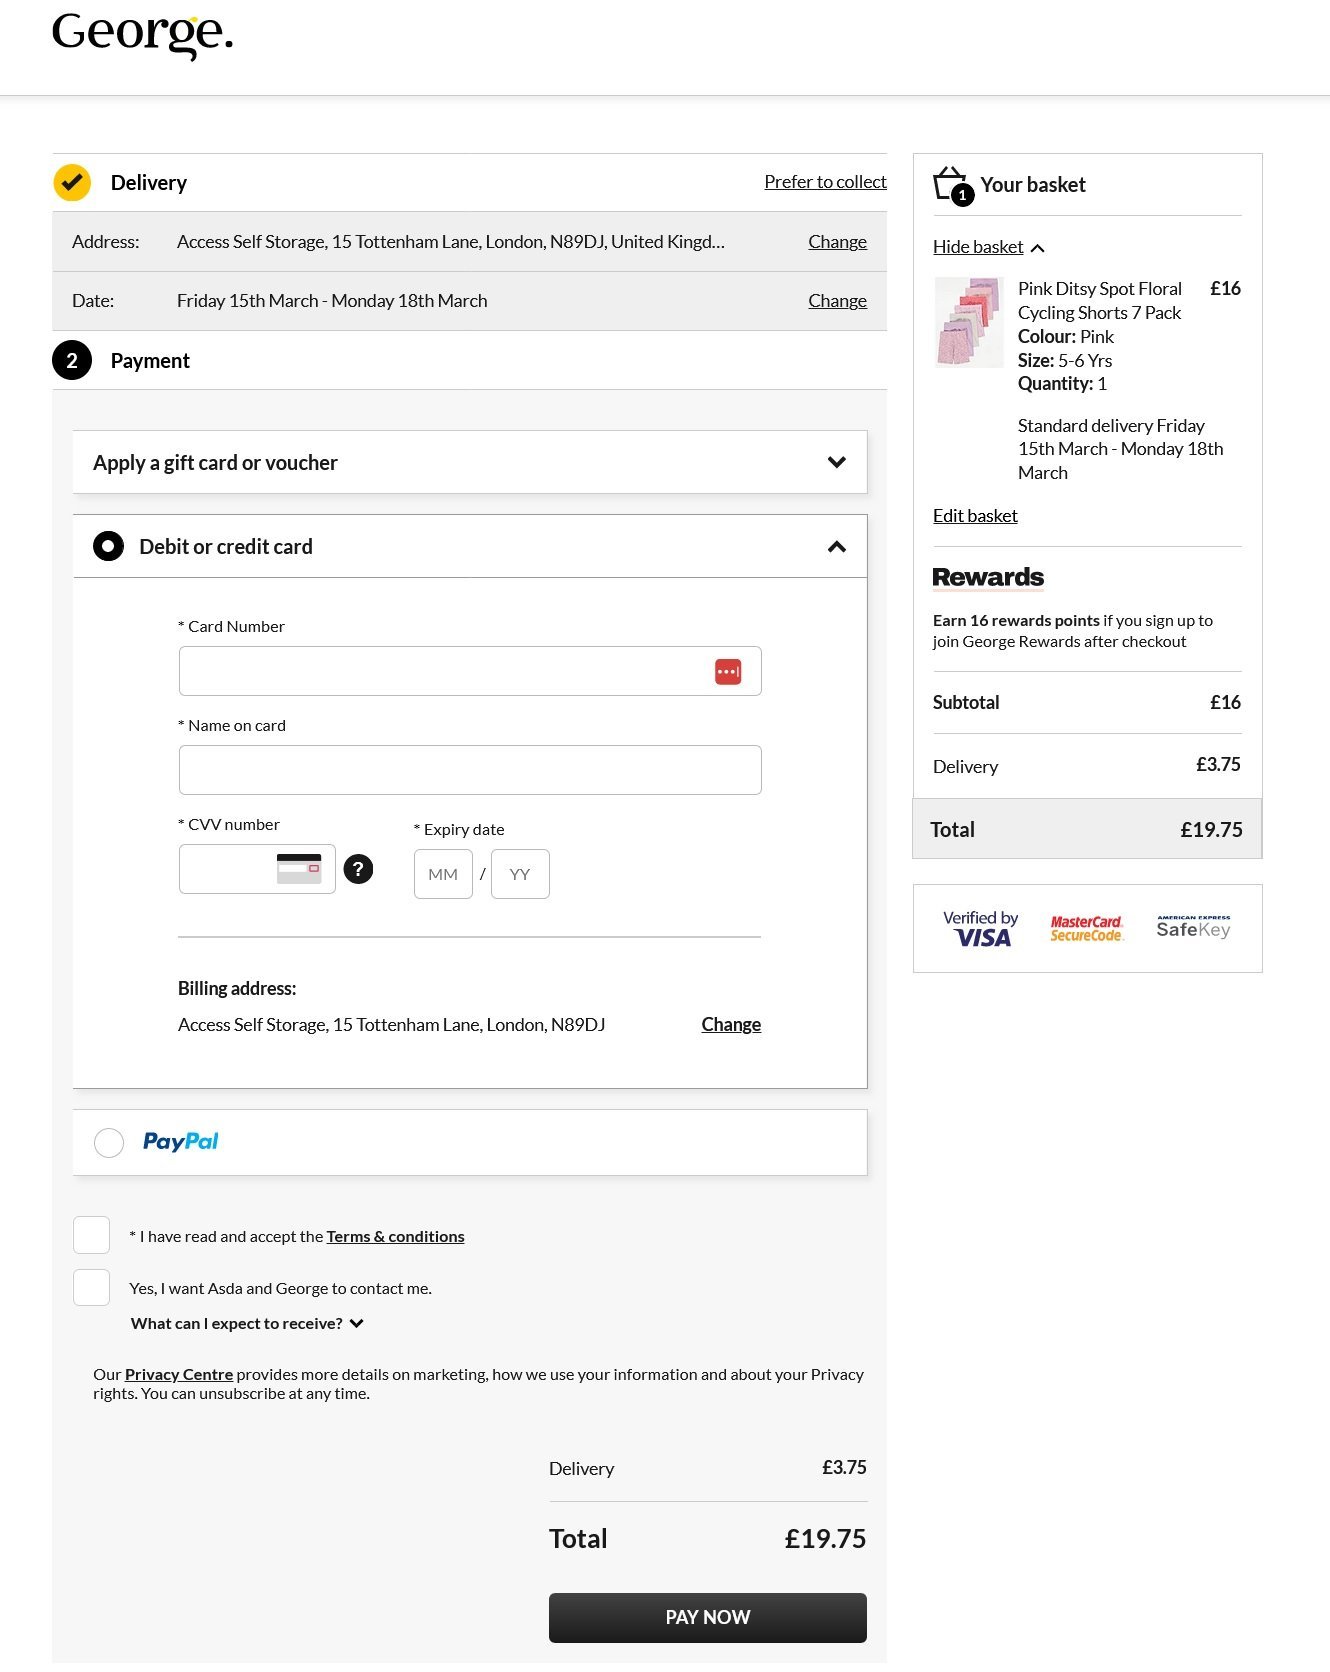Image resolution: width=1330 pixels, height=1672 pixels.
Task: Open Privacy Centre link
Action: pos(179,1375)
